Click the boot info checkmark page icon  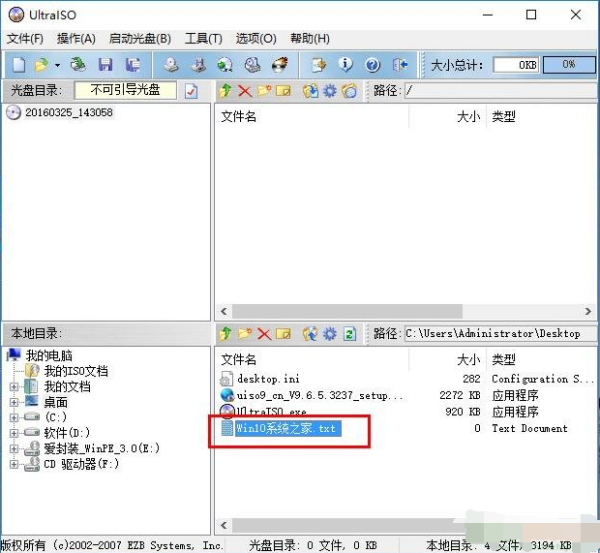tap(191, 91)
